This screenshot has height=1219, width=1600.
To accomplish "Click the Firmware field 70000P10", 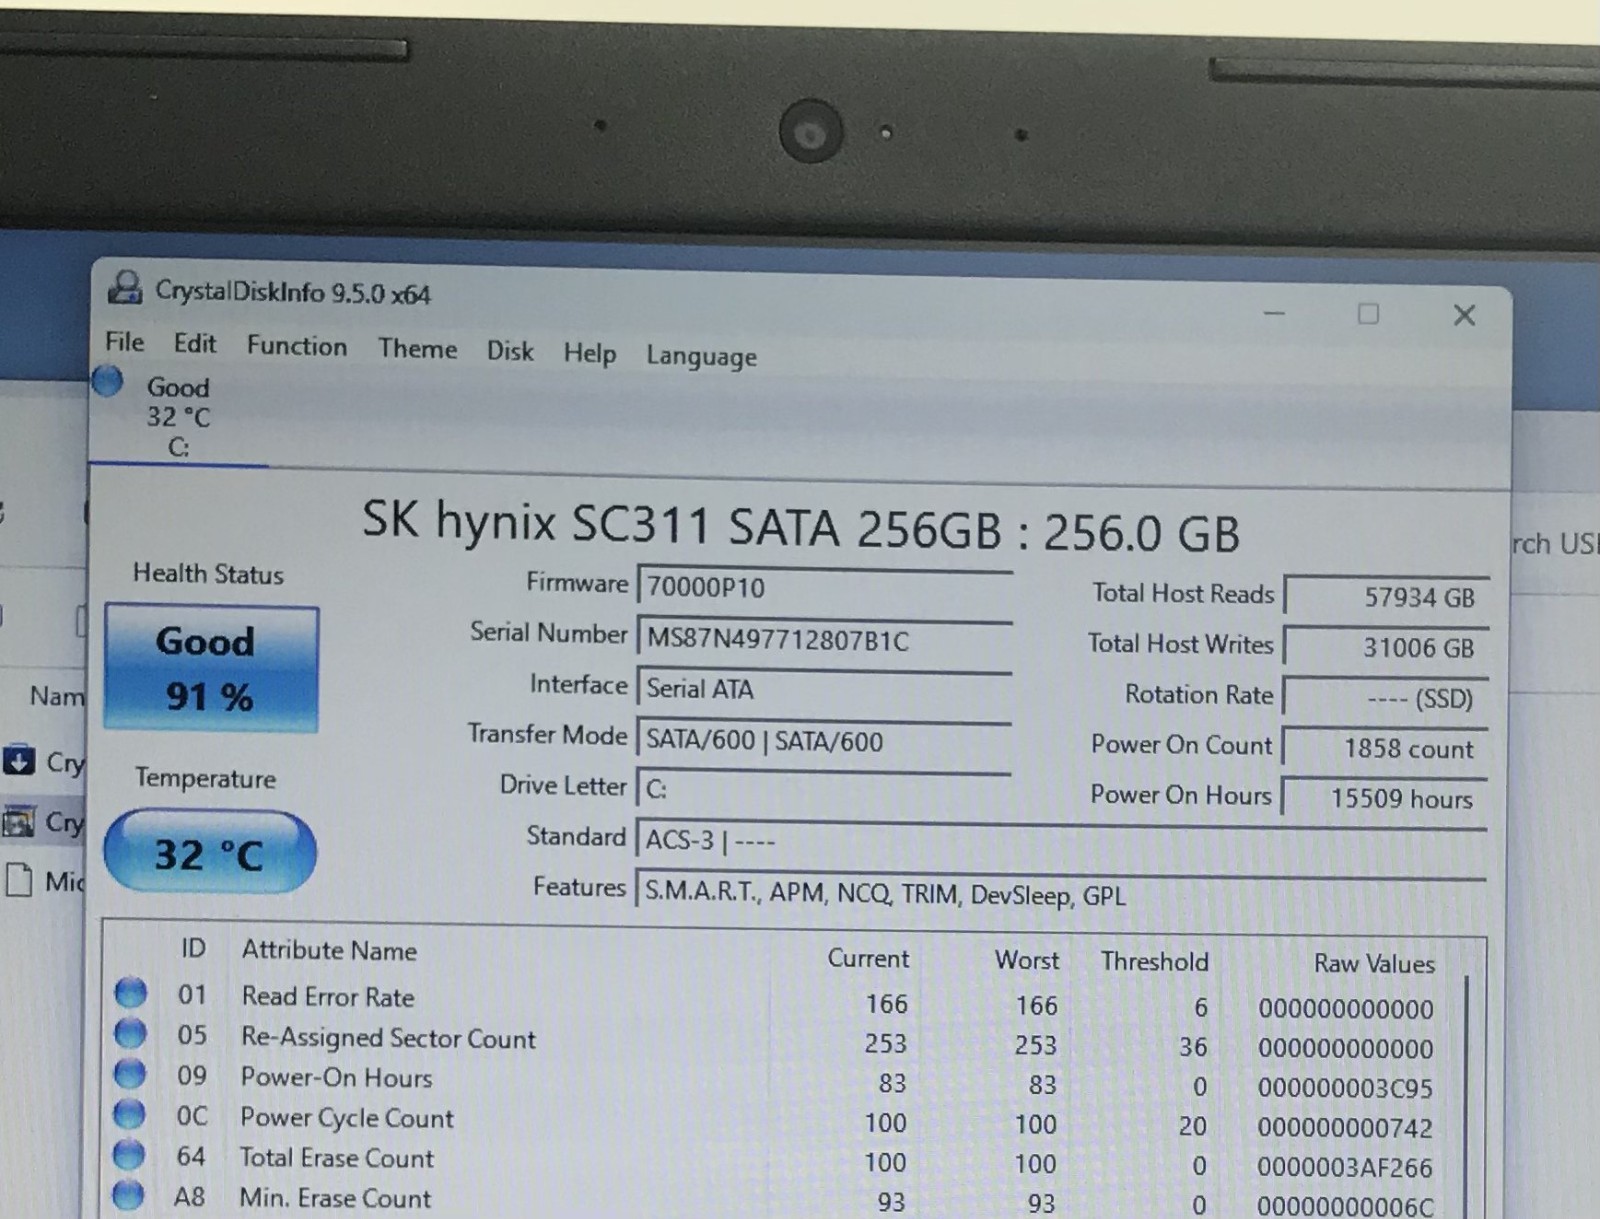I will coord(825,586).
